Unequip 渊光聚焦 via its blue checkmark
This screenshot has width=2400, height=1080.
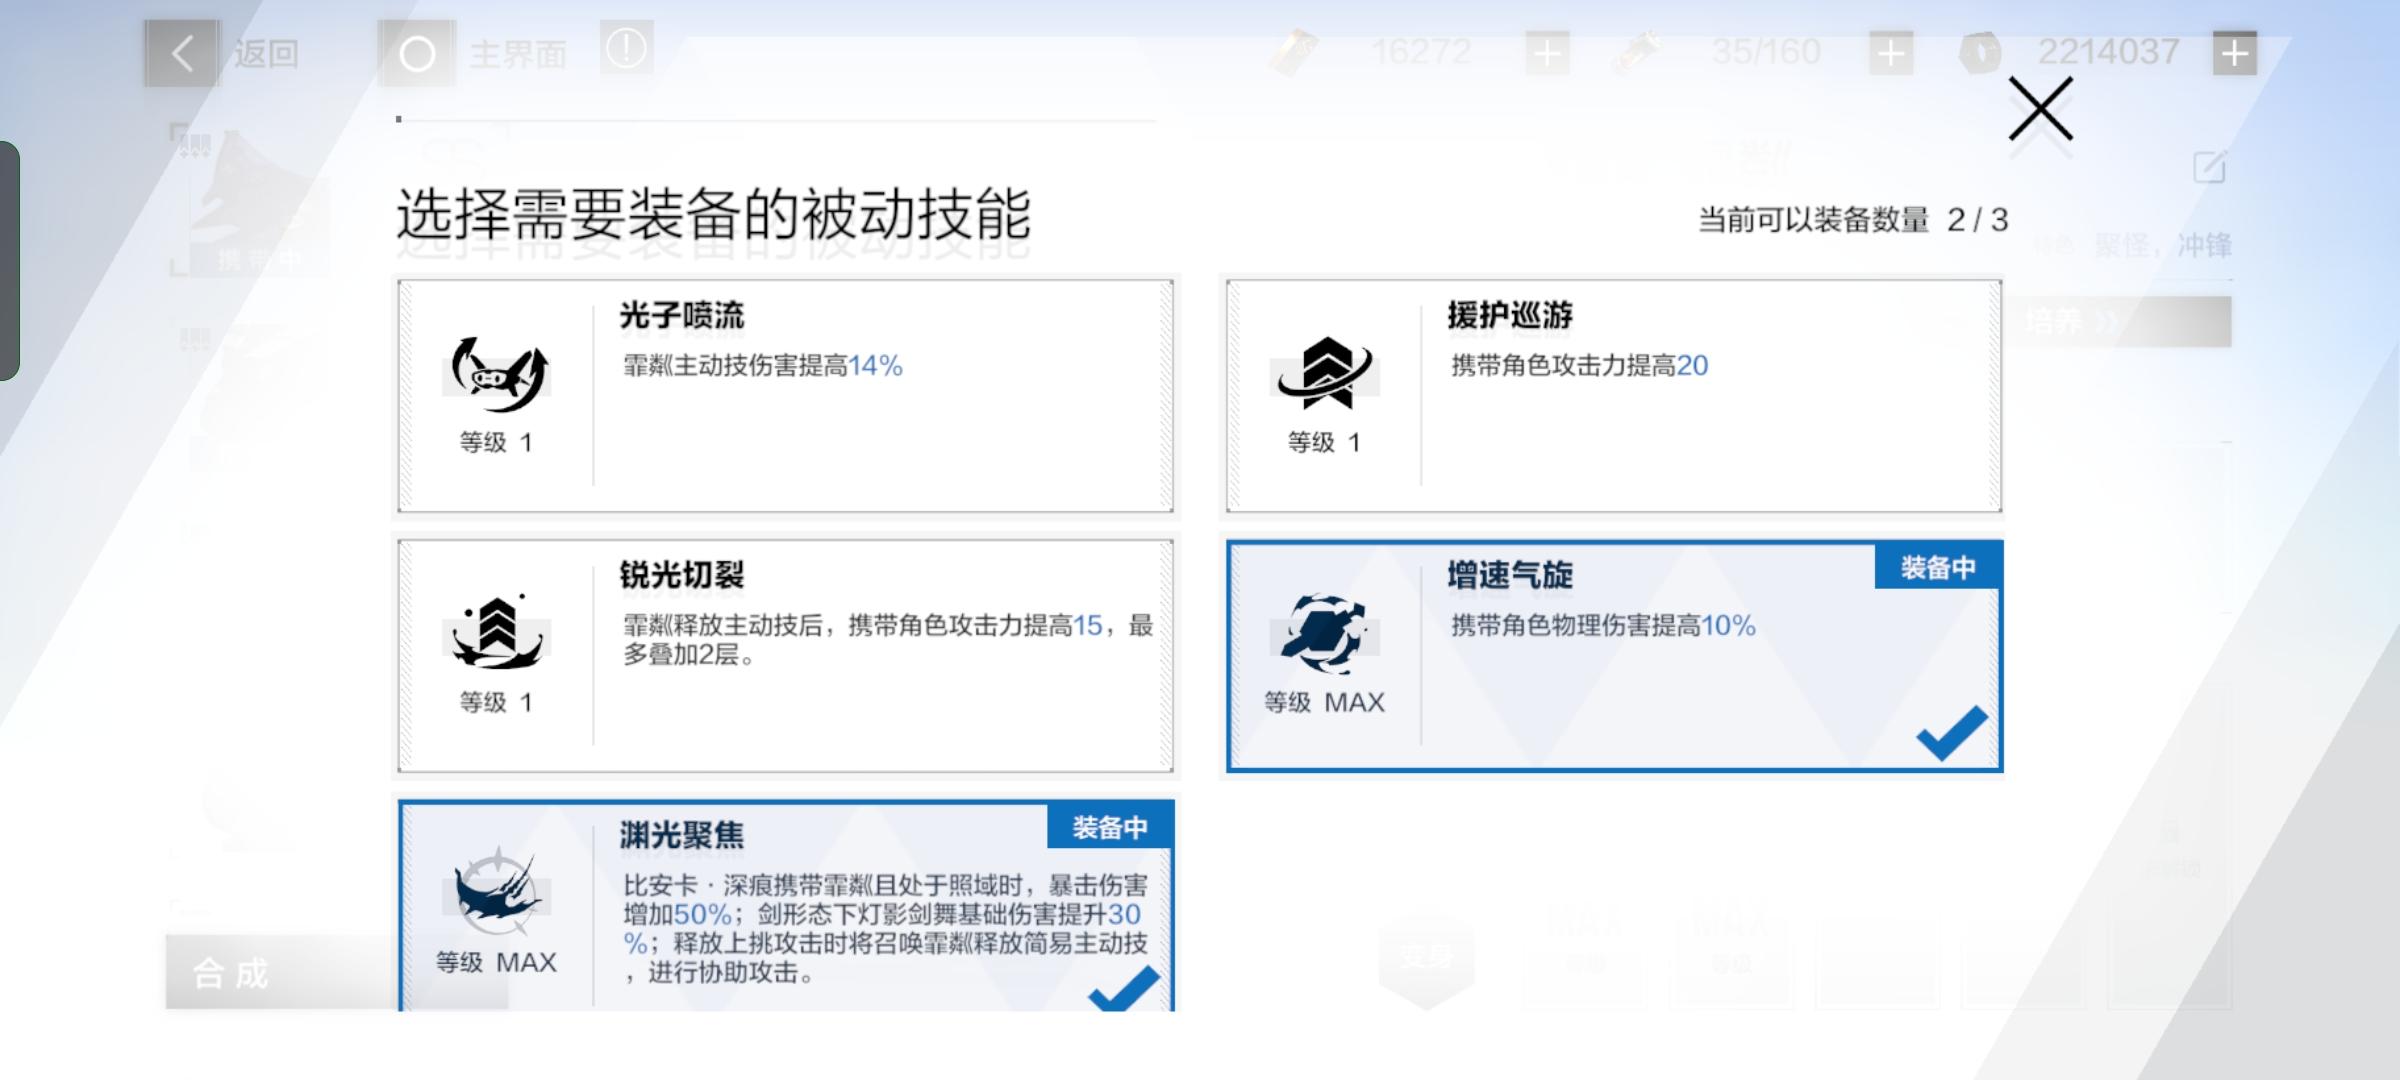click(x=1124, y=988)
